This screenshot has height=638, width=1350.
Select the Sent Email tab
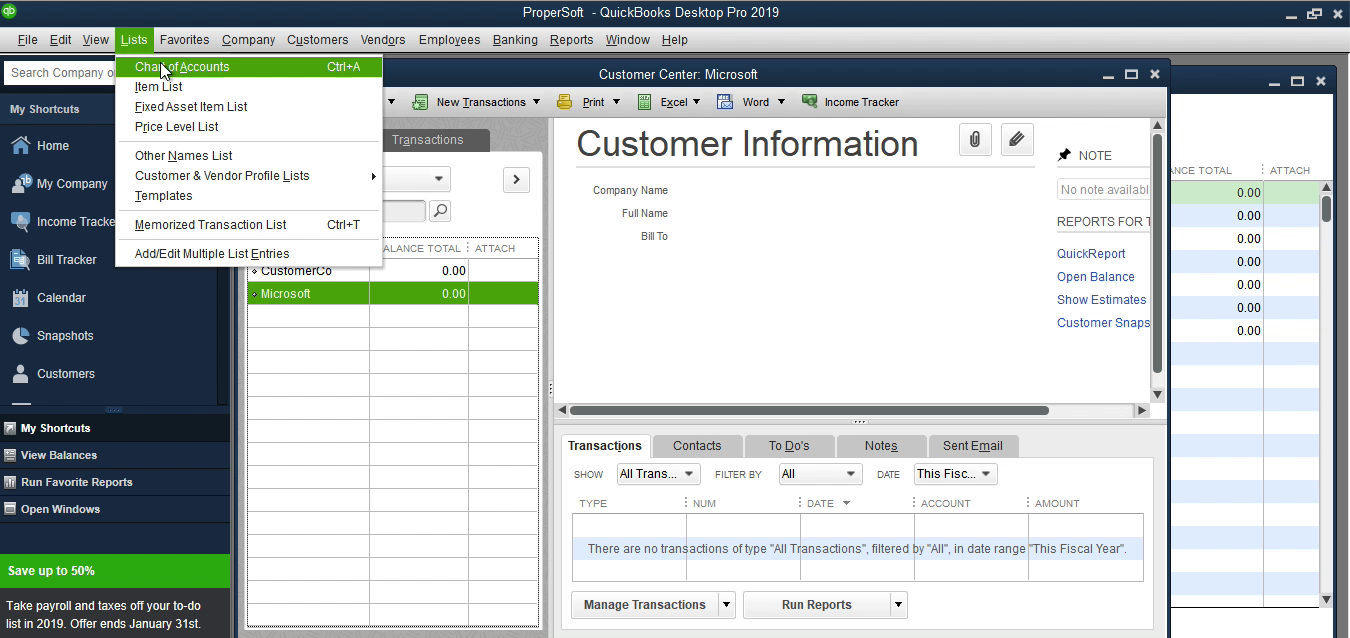click(973, 446)
